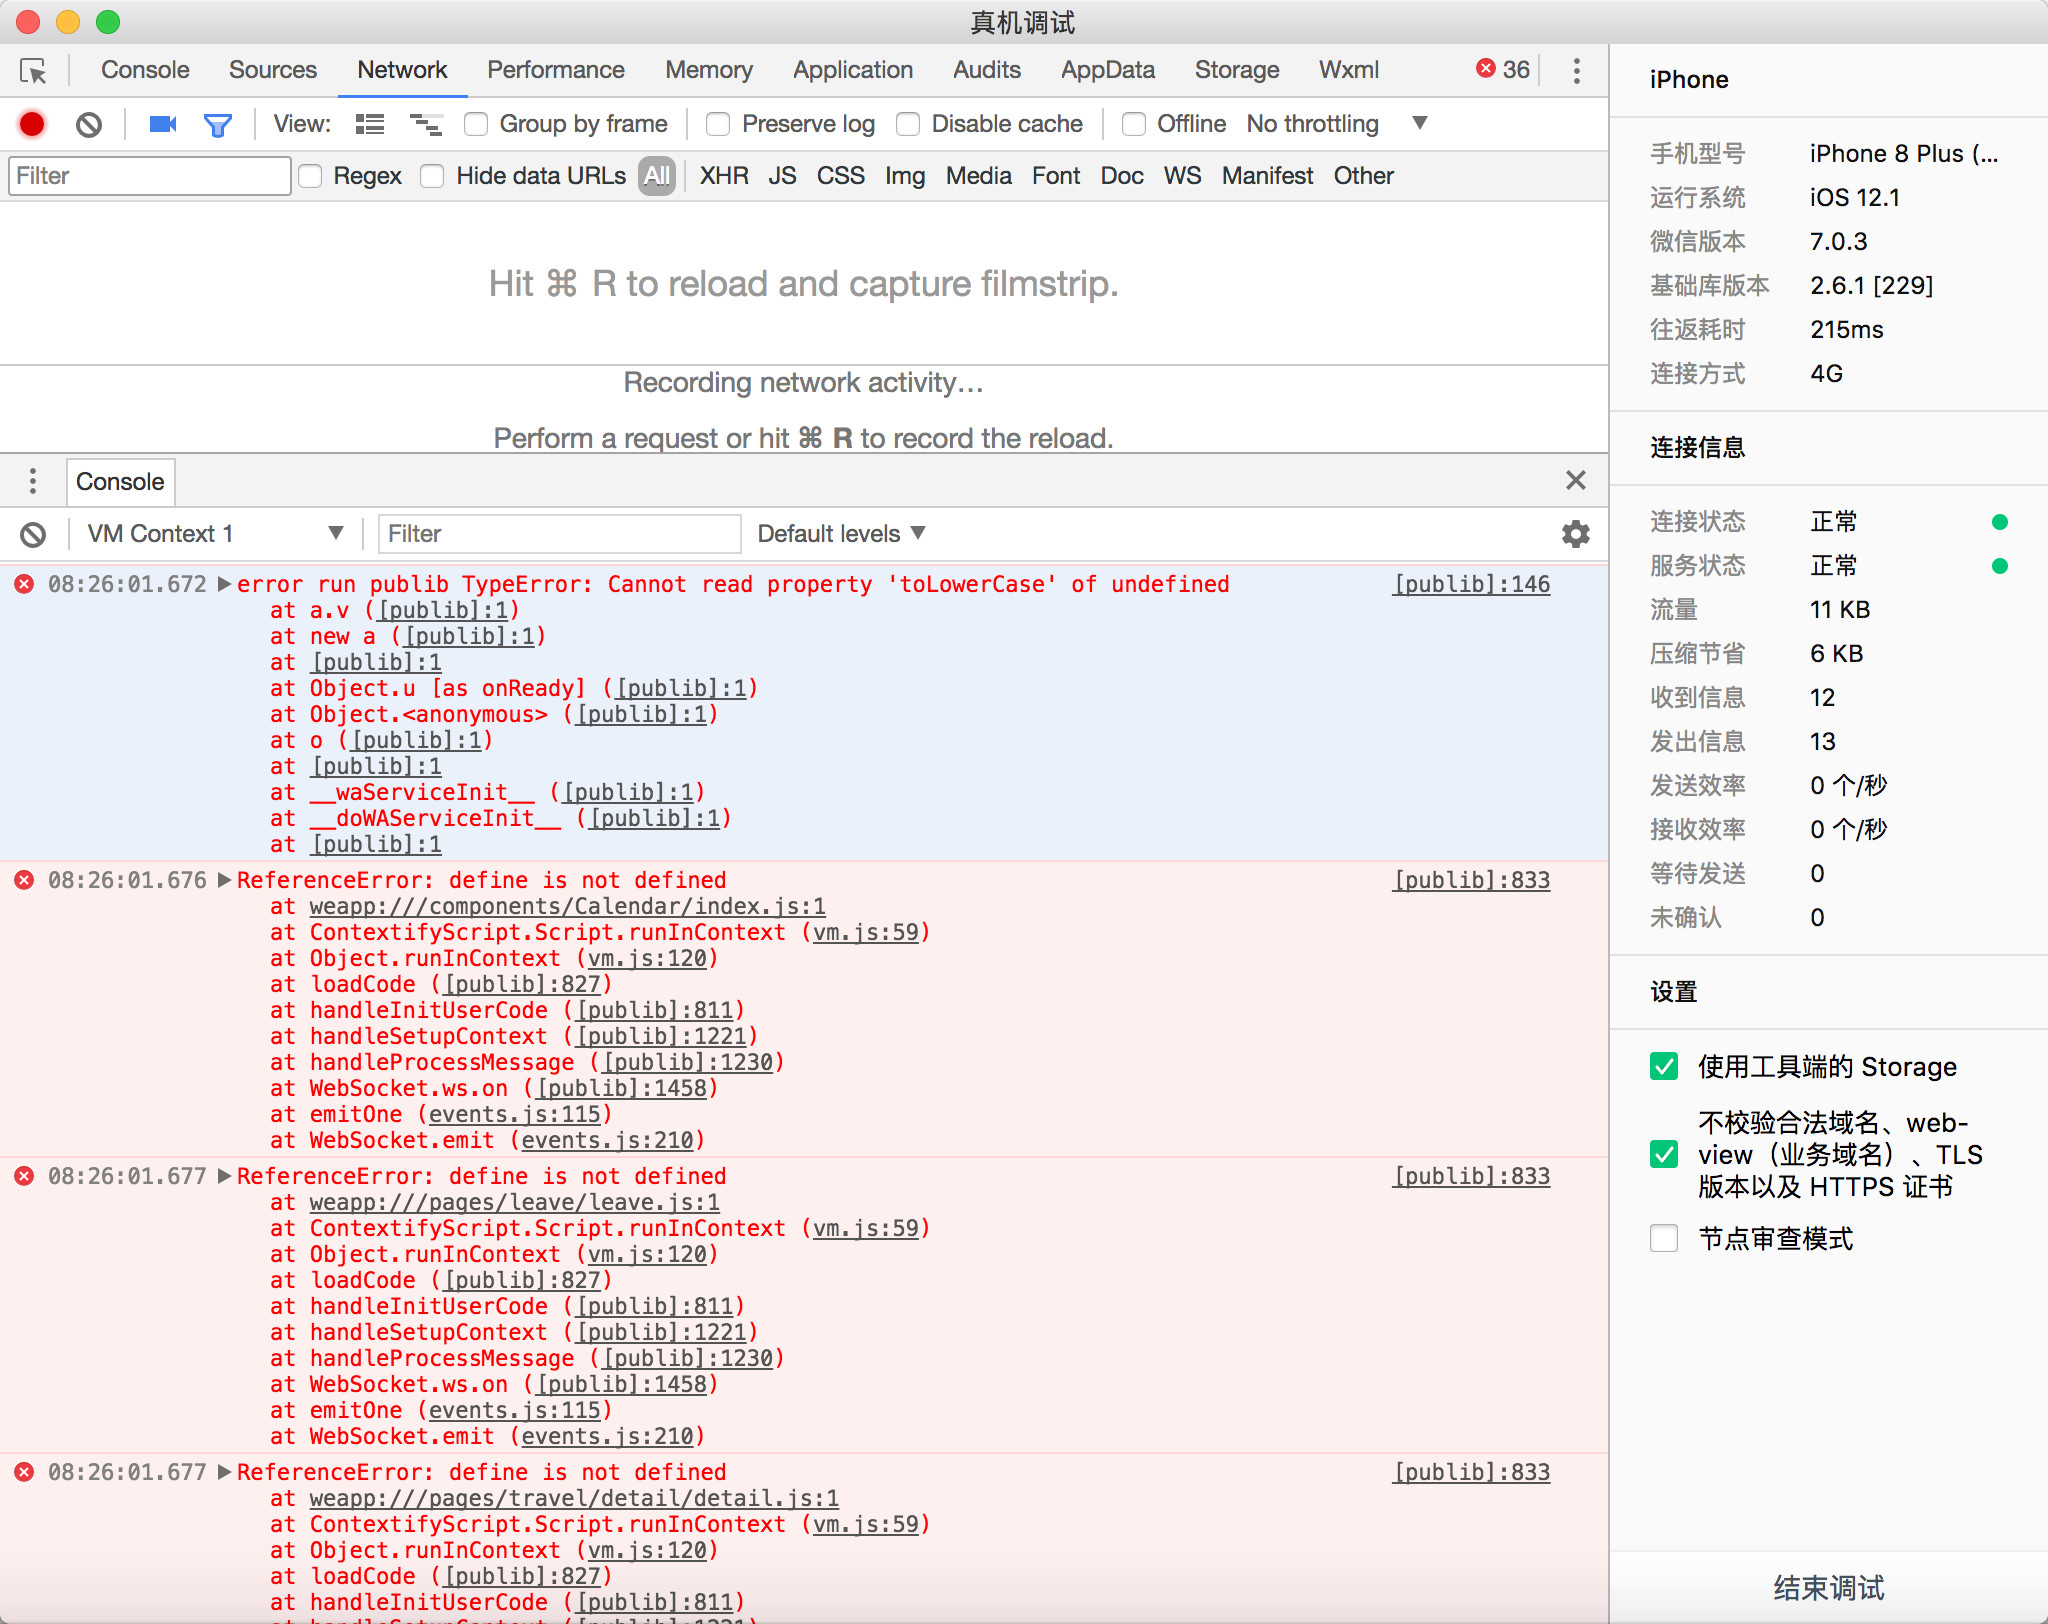2048x1624 pixels.
Task: Open the No throttling dropdown
Action: pos(1337,124)
